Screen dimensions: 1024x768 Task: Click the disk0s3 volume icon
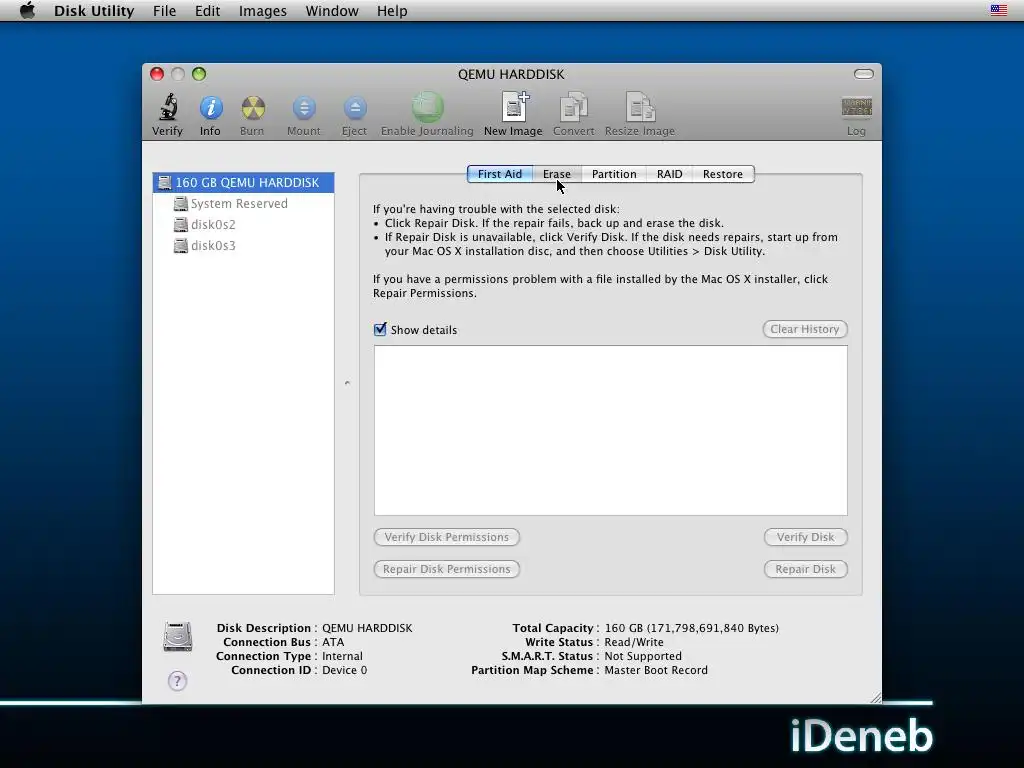(181, 246)
